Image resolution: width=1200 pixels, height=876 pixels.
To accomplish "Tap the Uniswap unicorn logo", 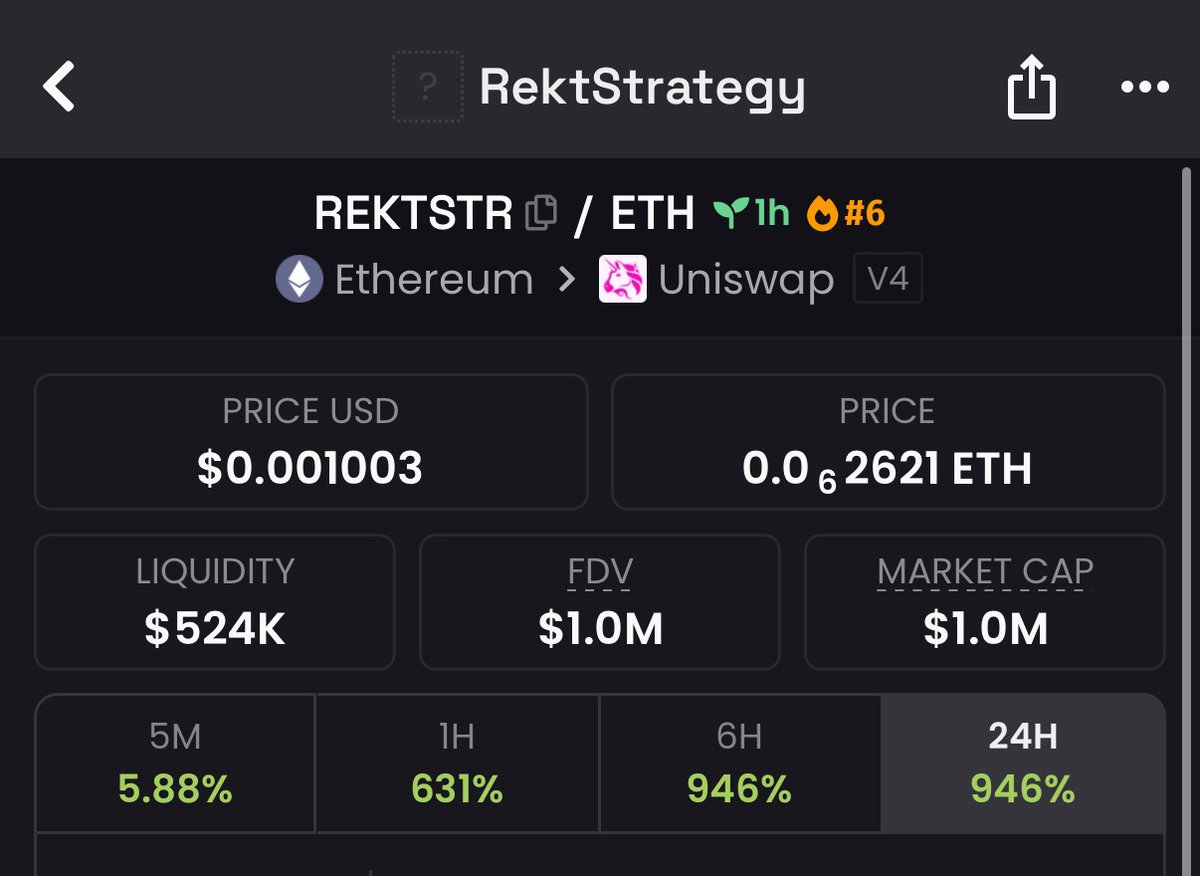I will pyautogui.click(x=622, y=279).
